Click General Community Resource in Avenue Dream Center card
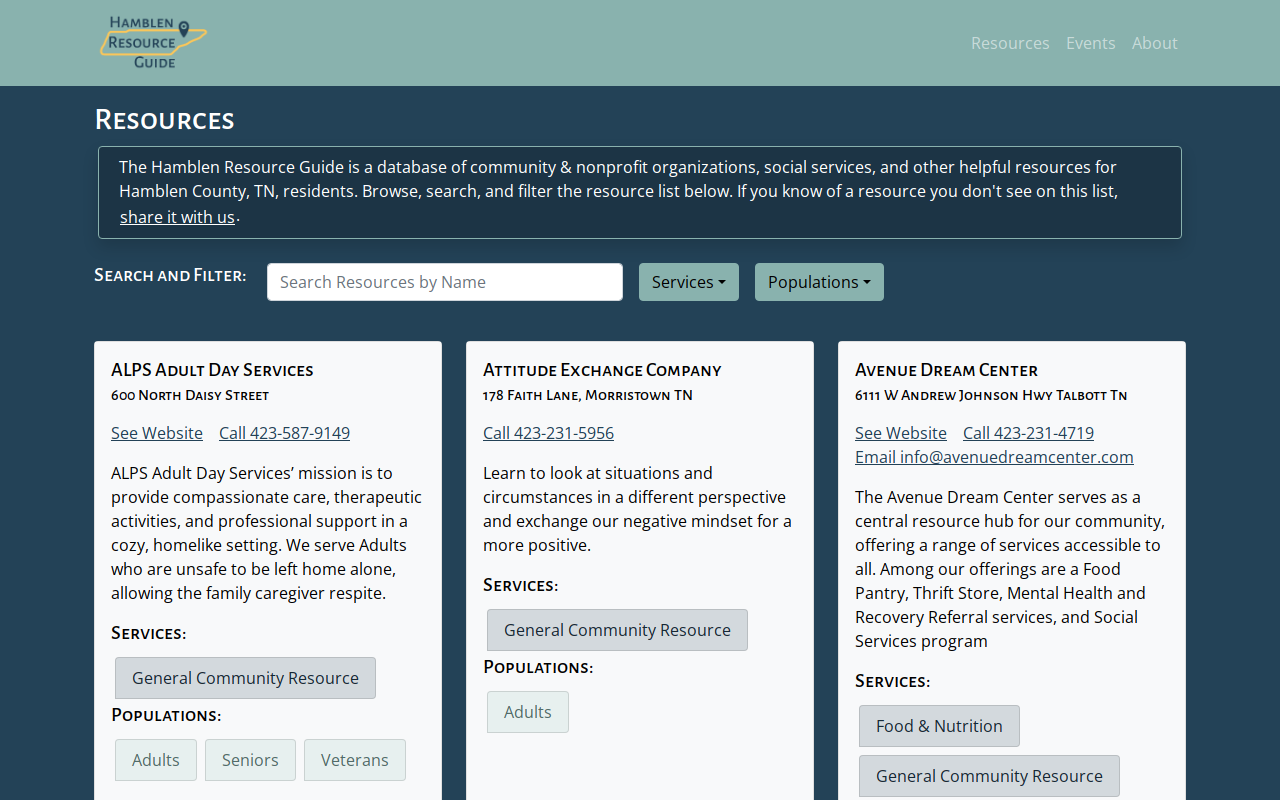Viewport: 1280px width, 800px height. (x=989, y=776)
